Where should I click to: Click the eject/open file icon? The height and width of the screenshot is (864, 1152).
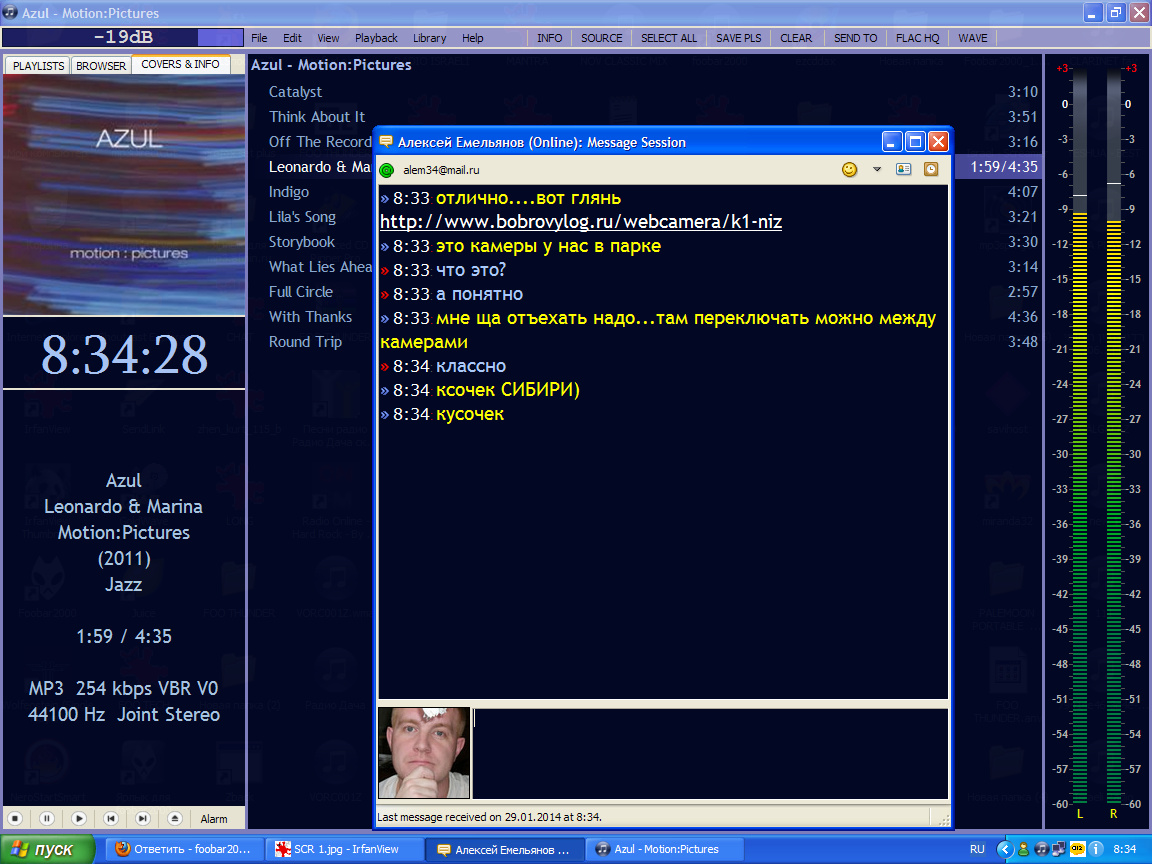click(x=174, y=818)
